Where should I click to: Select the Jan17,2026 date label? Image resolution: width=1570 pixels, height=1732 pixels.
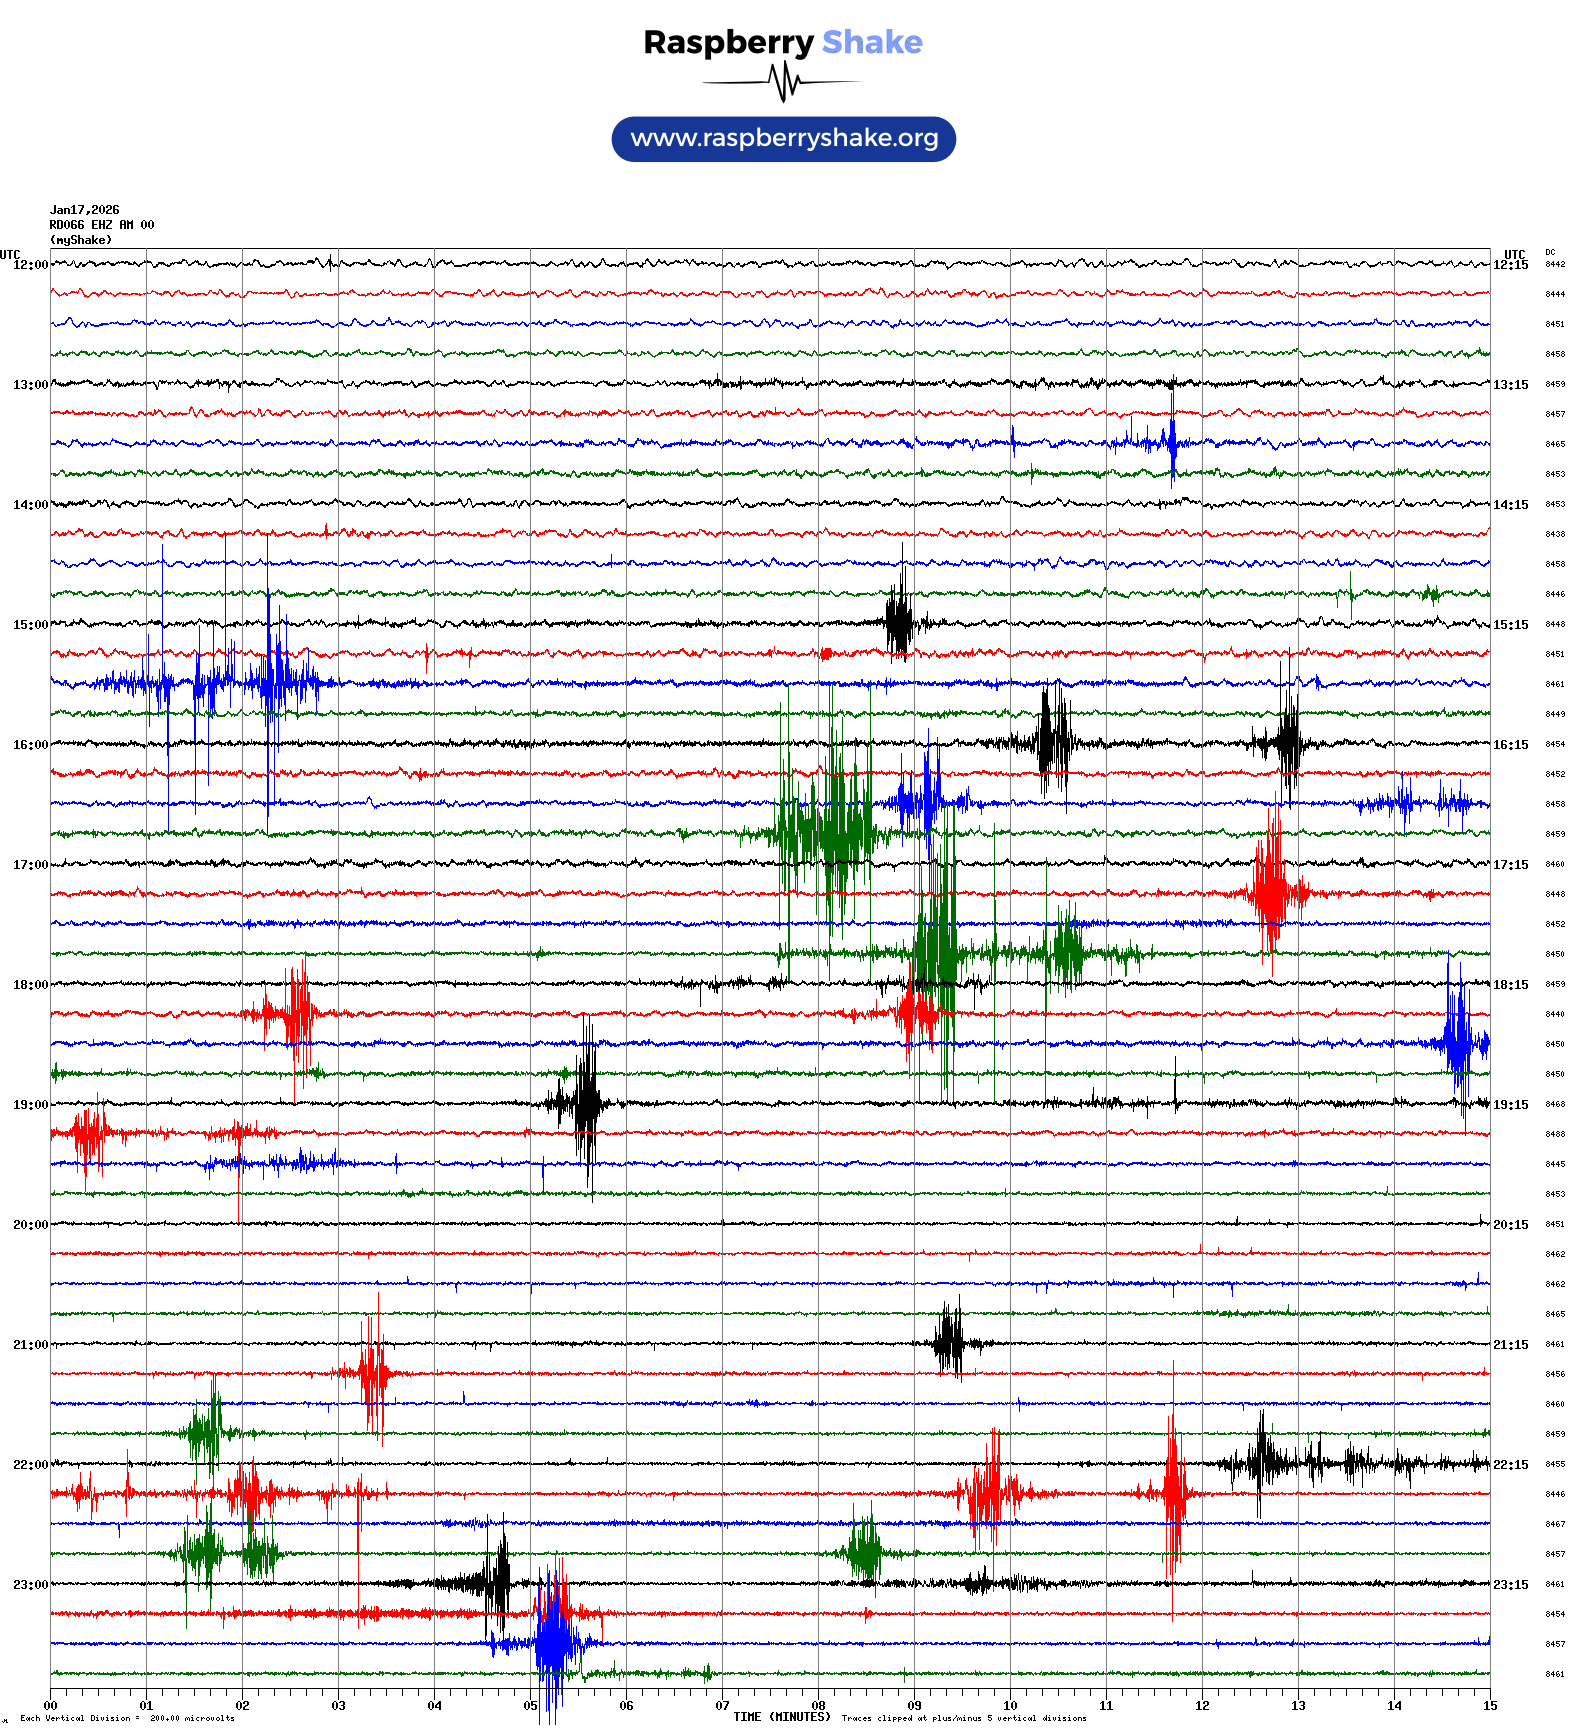(85, 210)
